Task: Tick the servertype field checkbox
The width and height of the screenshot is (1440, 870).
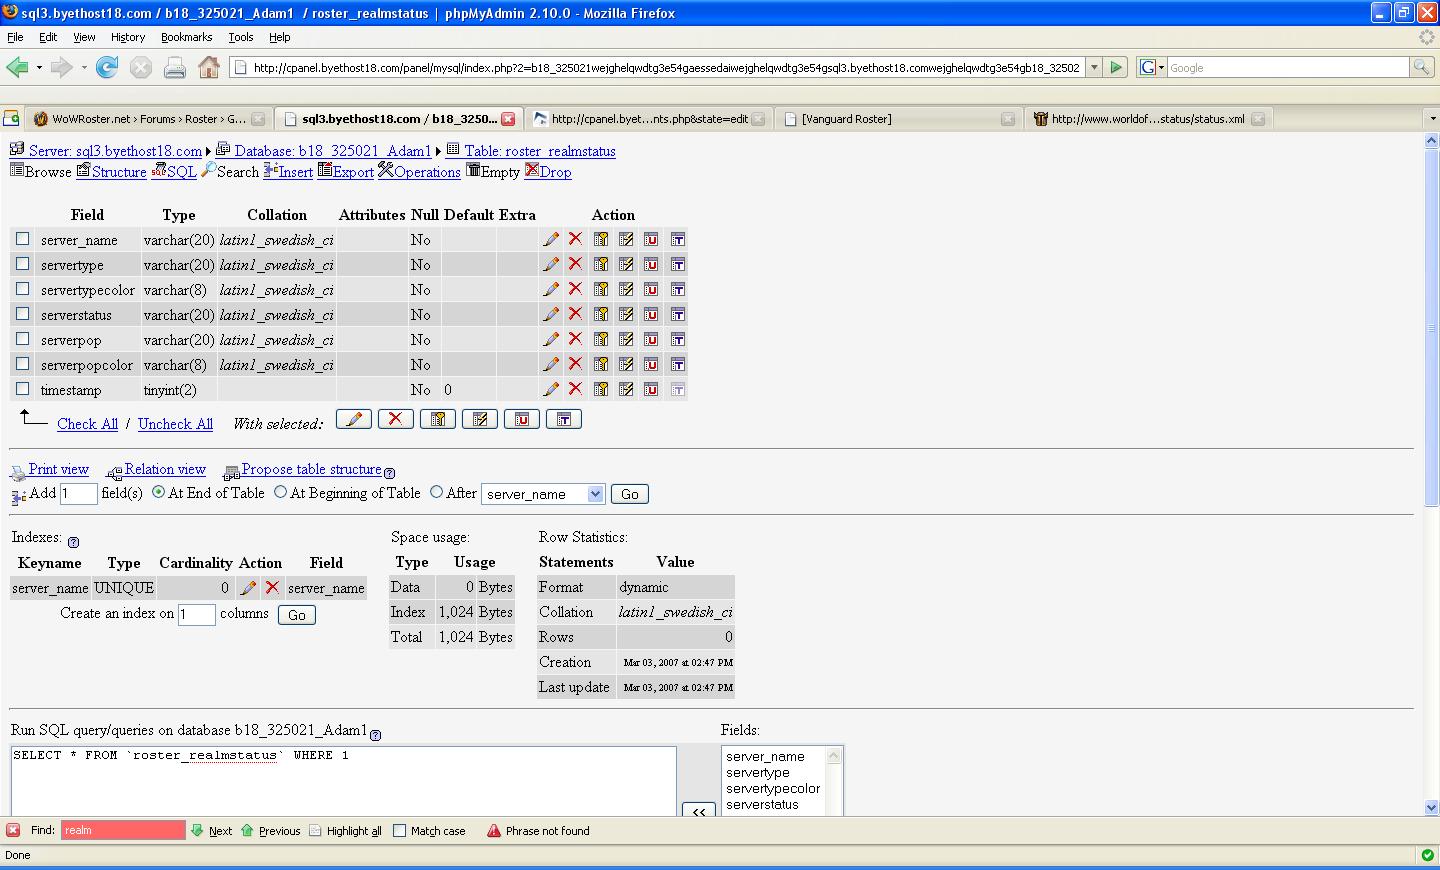Action: click(22, 264)
